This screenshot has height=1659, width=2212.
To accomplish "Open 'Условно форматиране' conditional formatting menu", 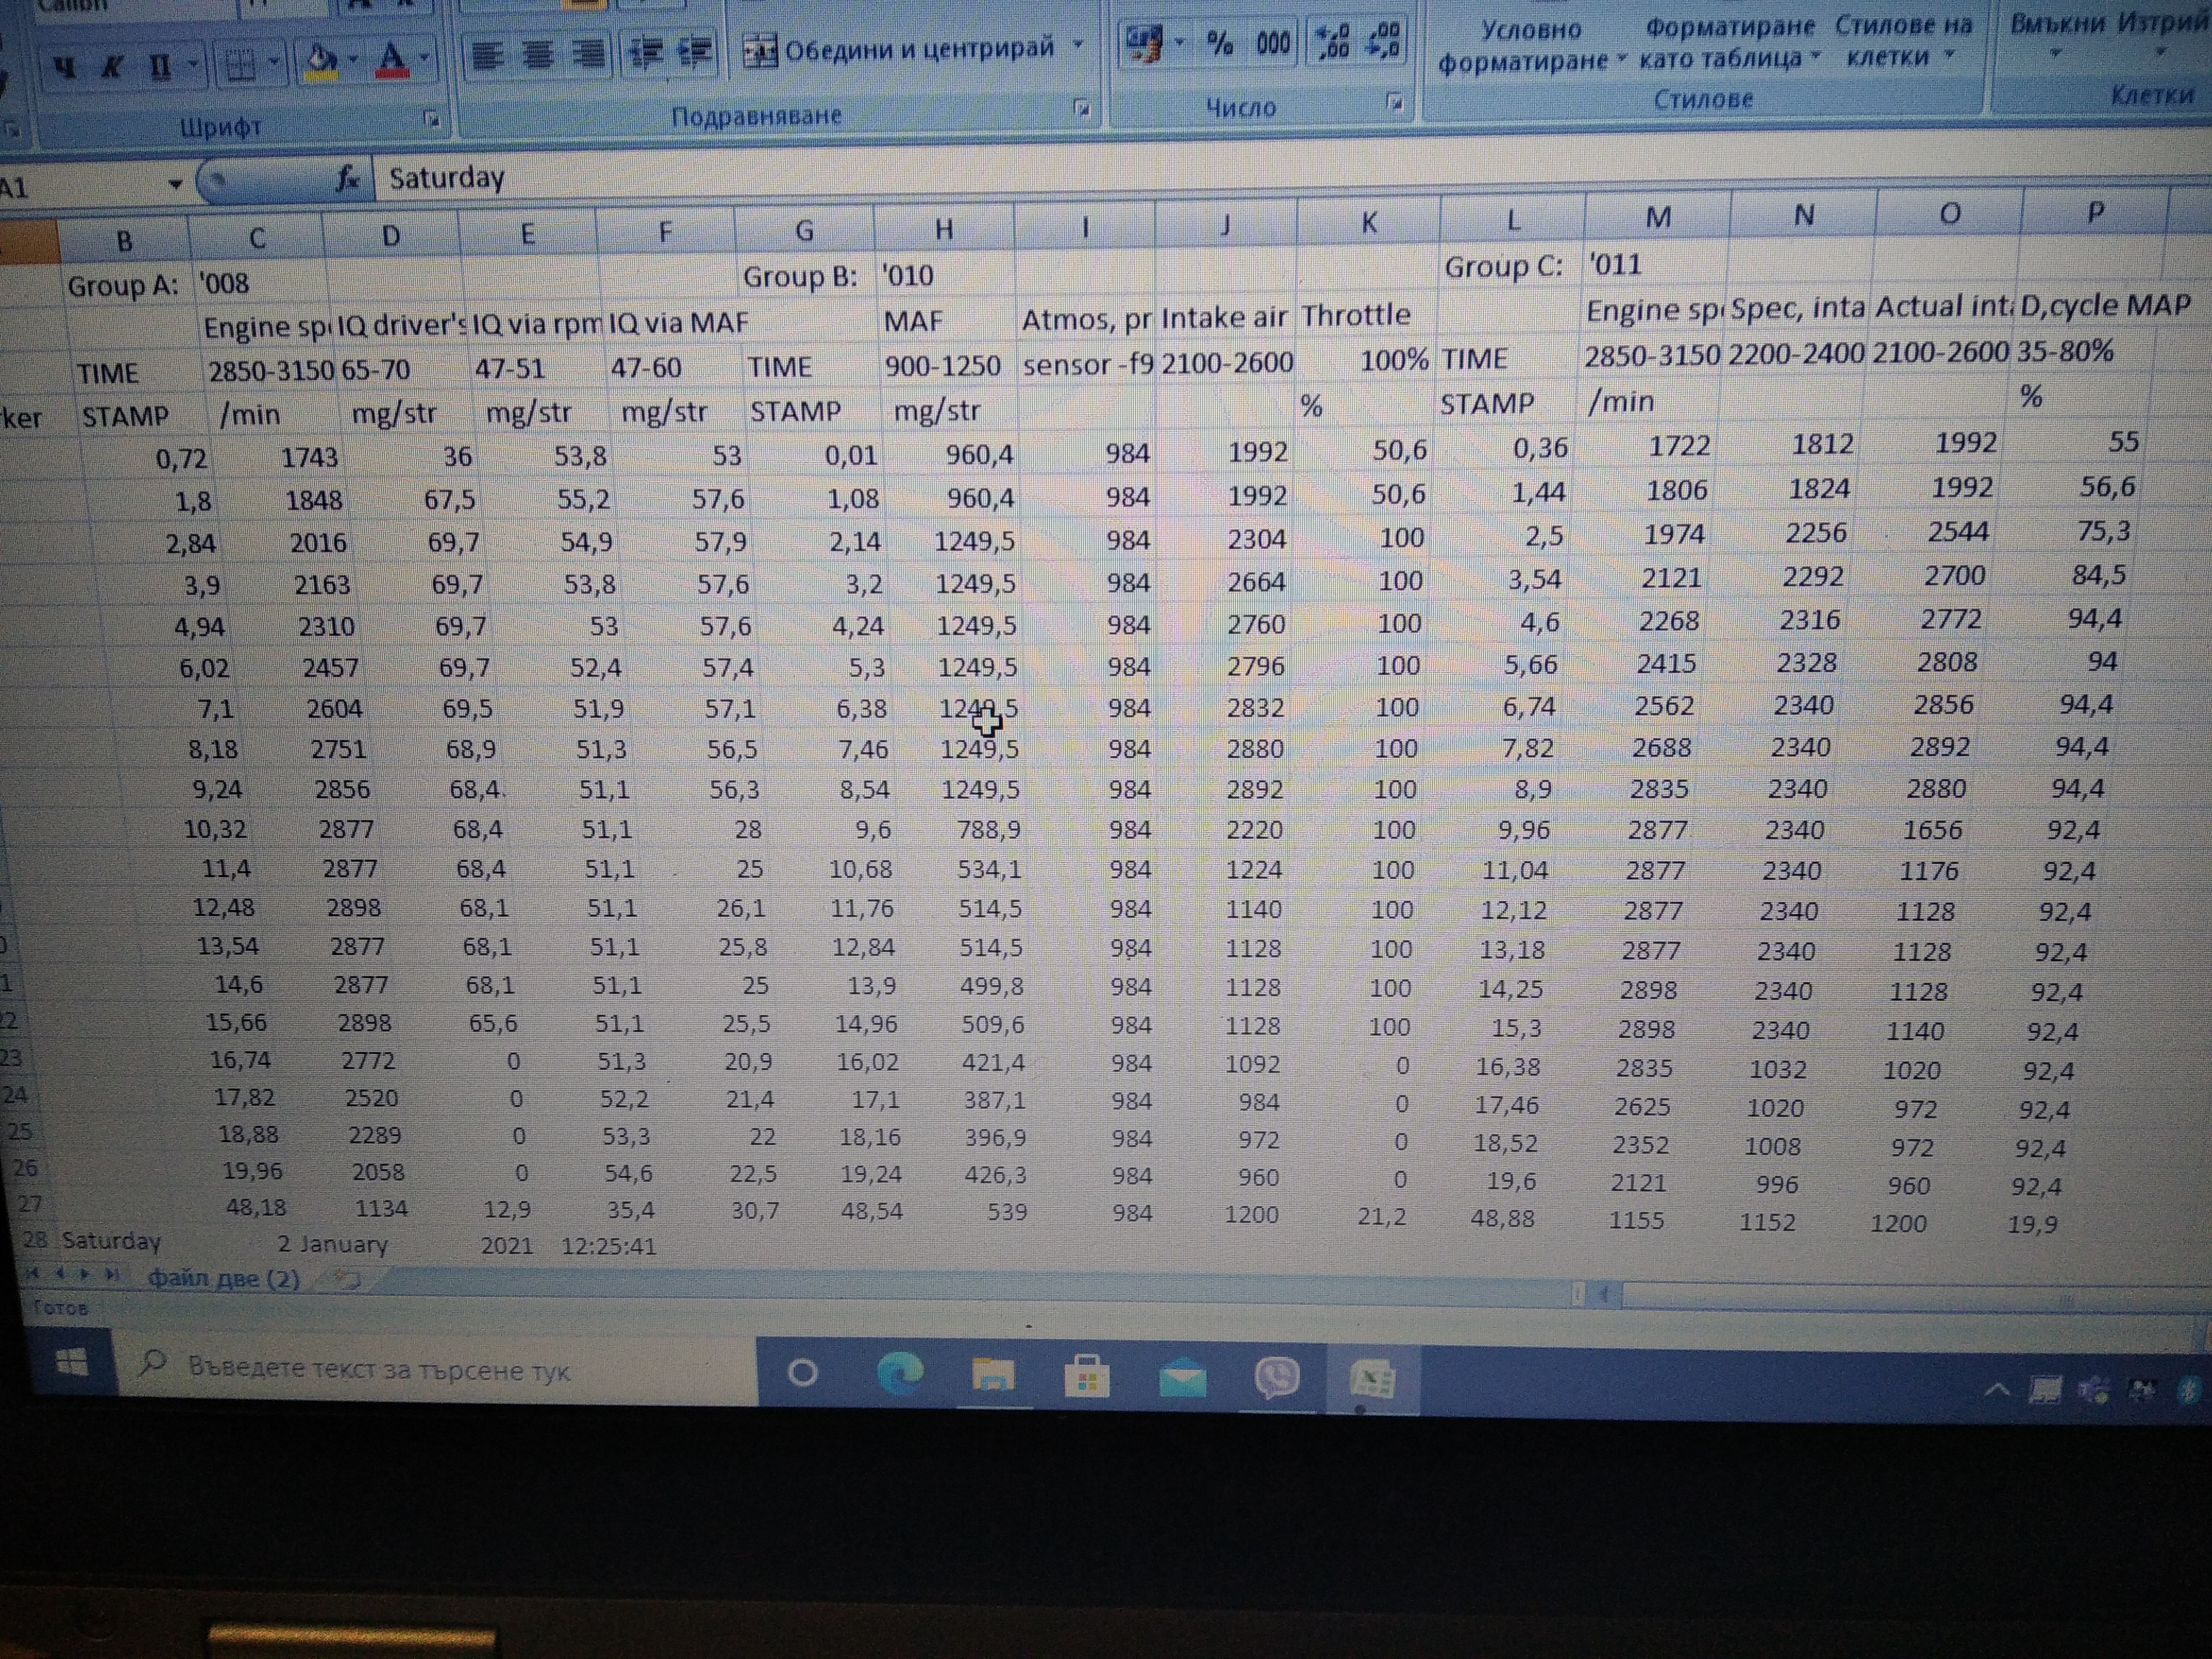I will (1530, 46).
